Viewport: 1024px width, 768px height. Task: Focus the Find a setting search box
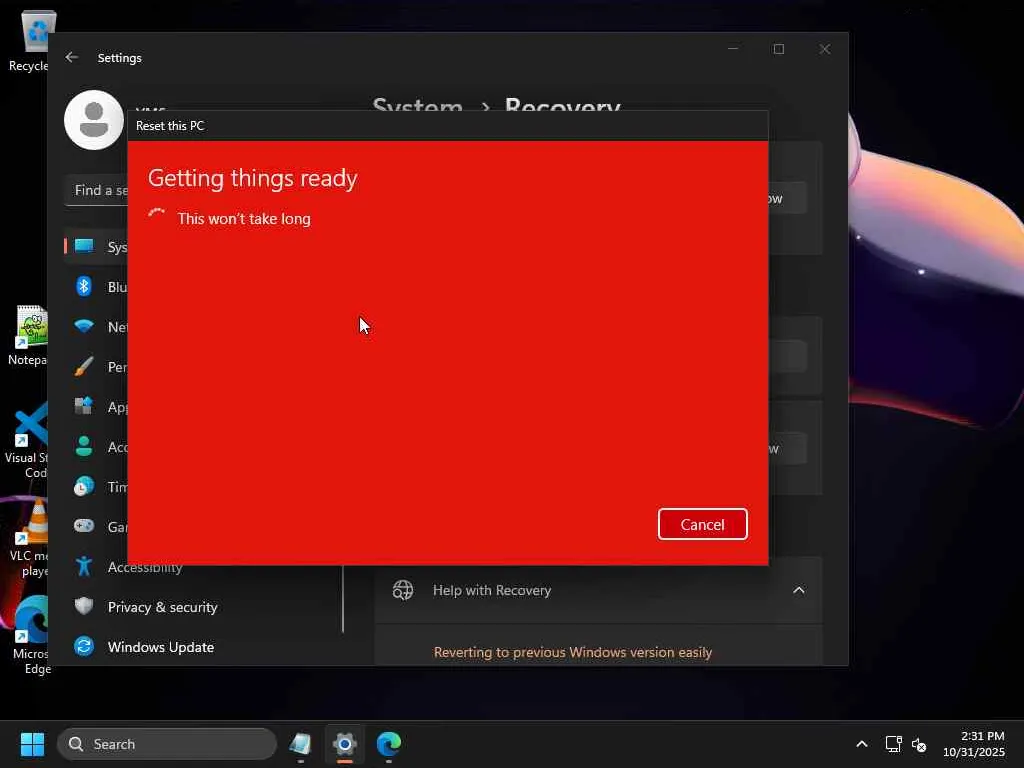(x=97, y=191)
